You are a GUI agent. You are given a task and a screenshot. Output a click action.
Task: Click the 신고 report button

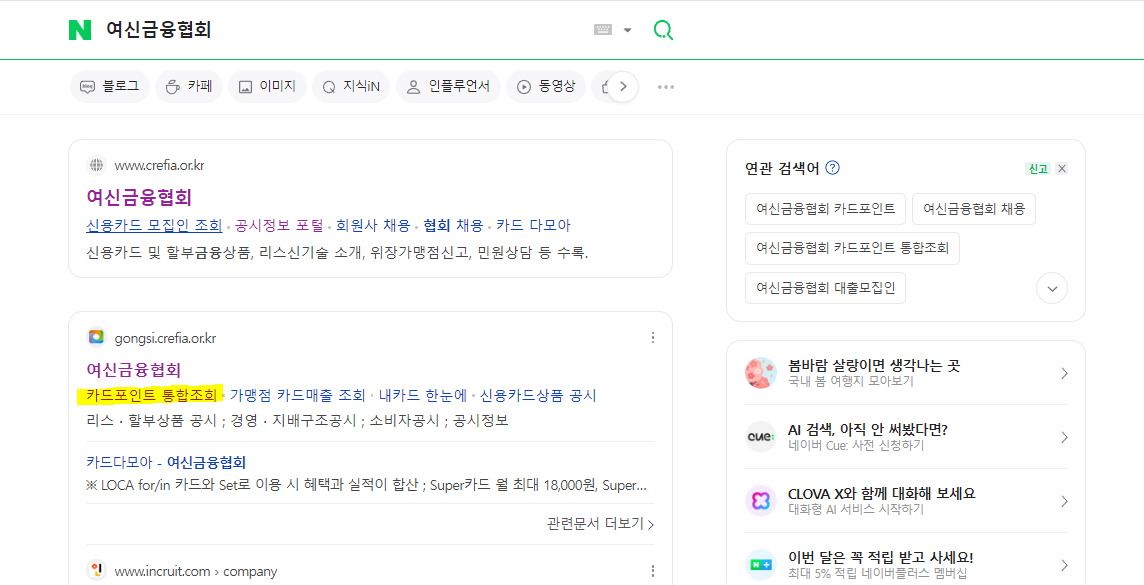pos(1037,168)
